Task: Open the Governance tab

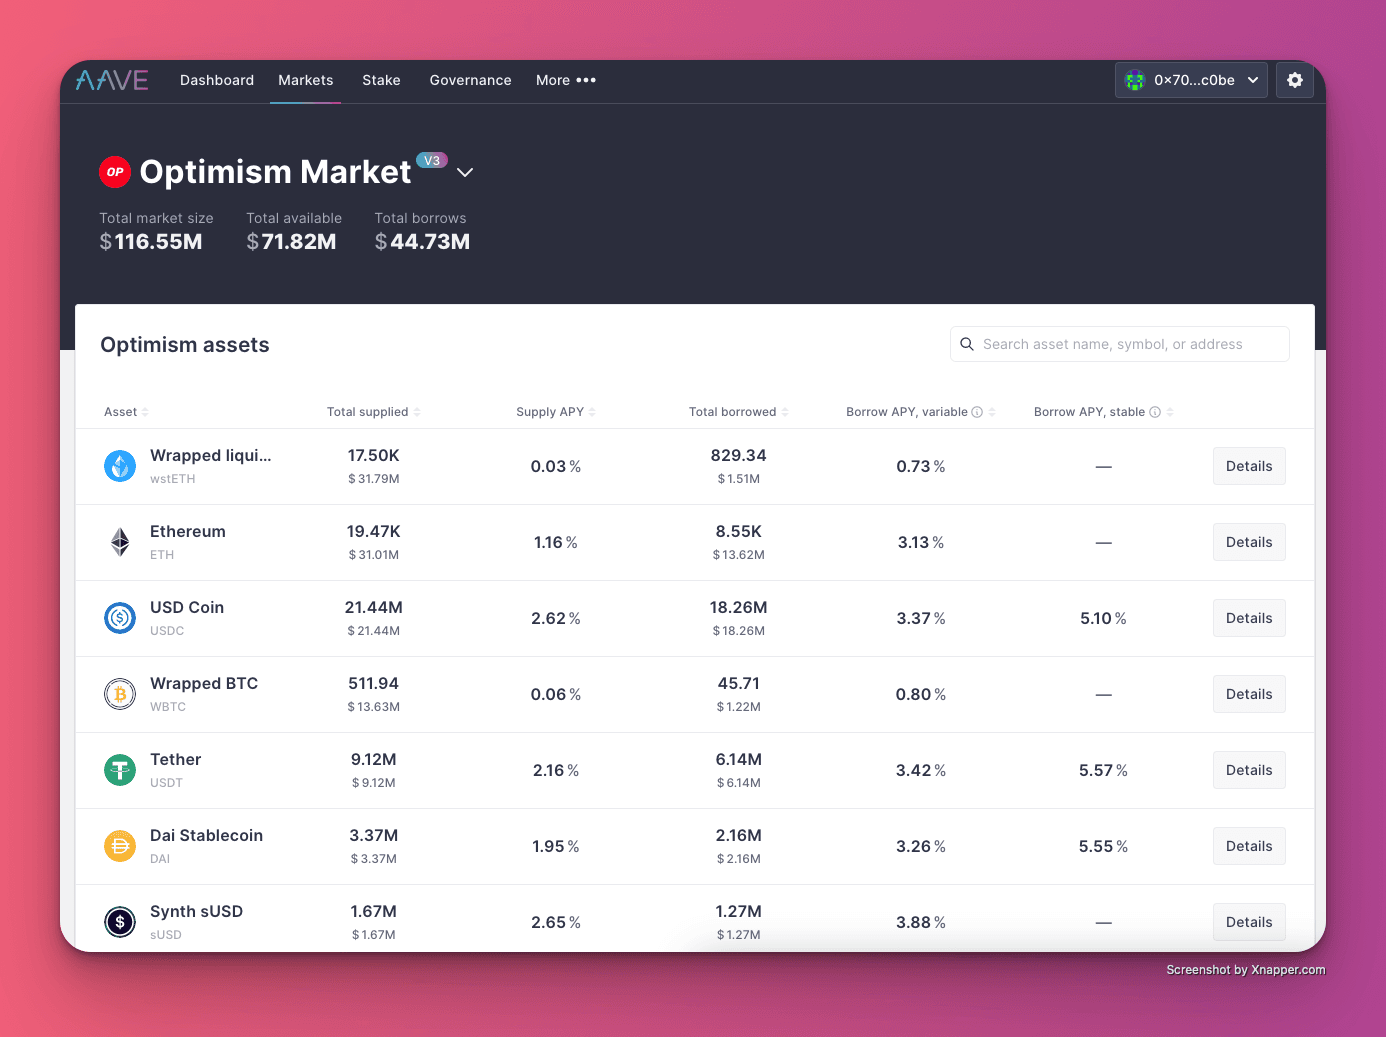Action: [470, 80]
